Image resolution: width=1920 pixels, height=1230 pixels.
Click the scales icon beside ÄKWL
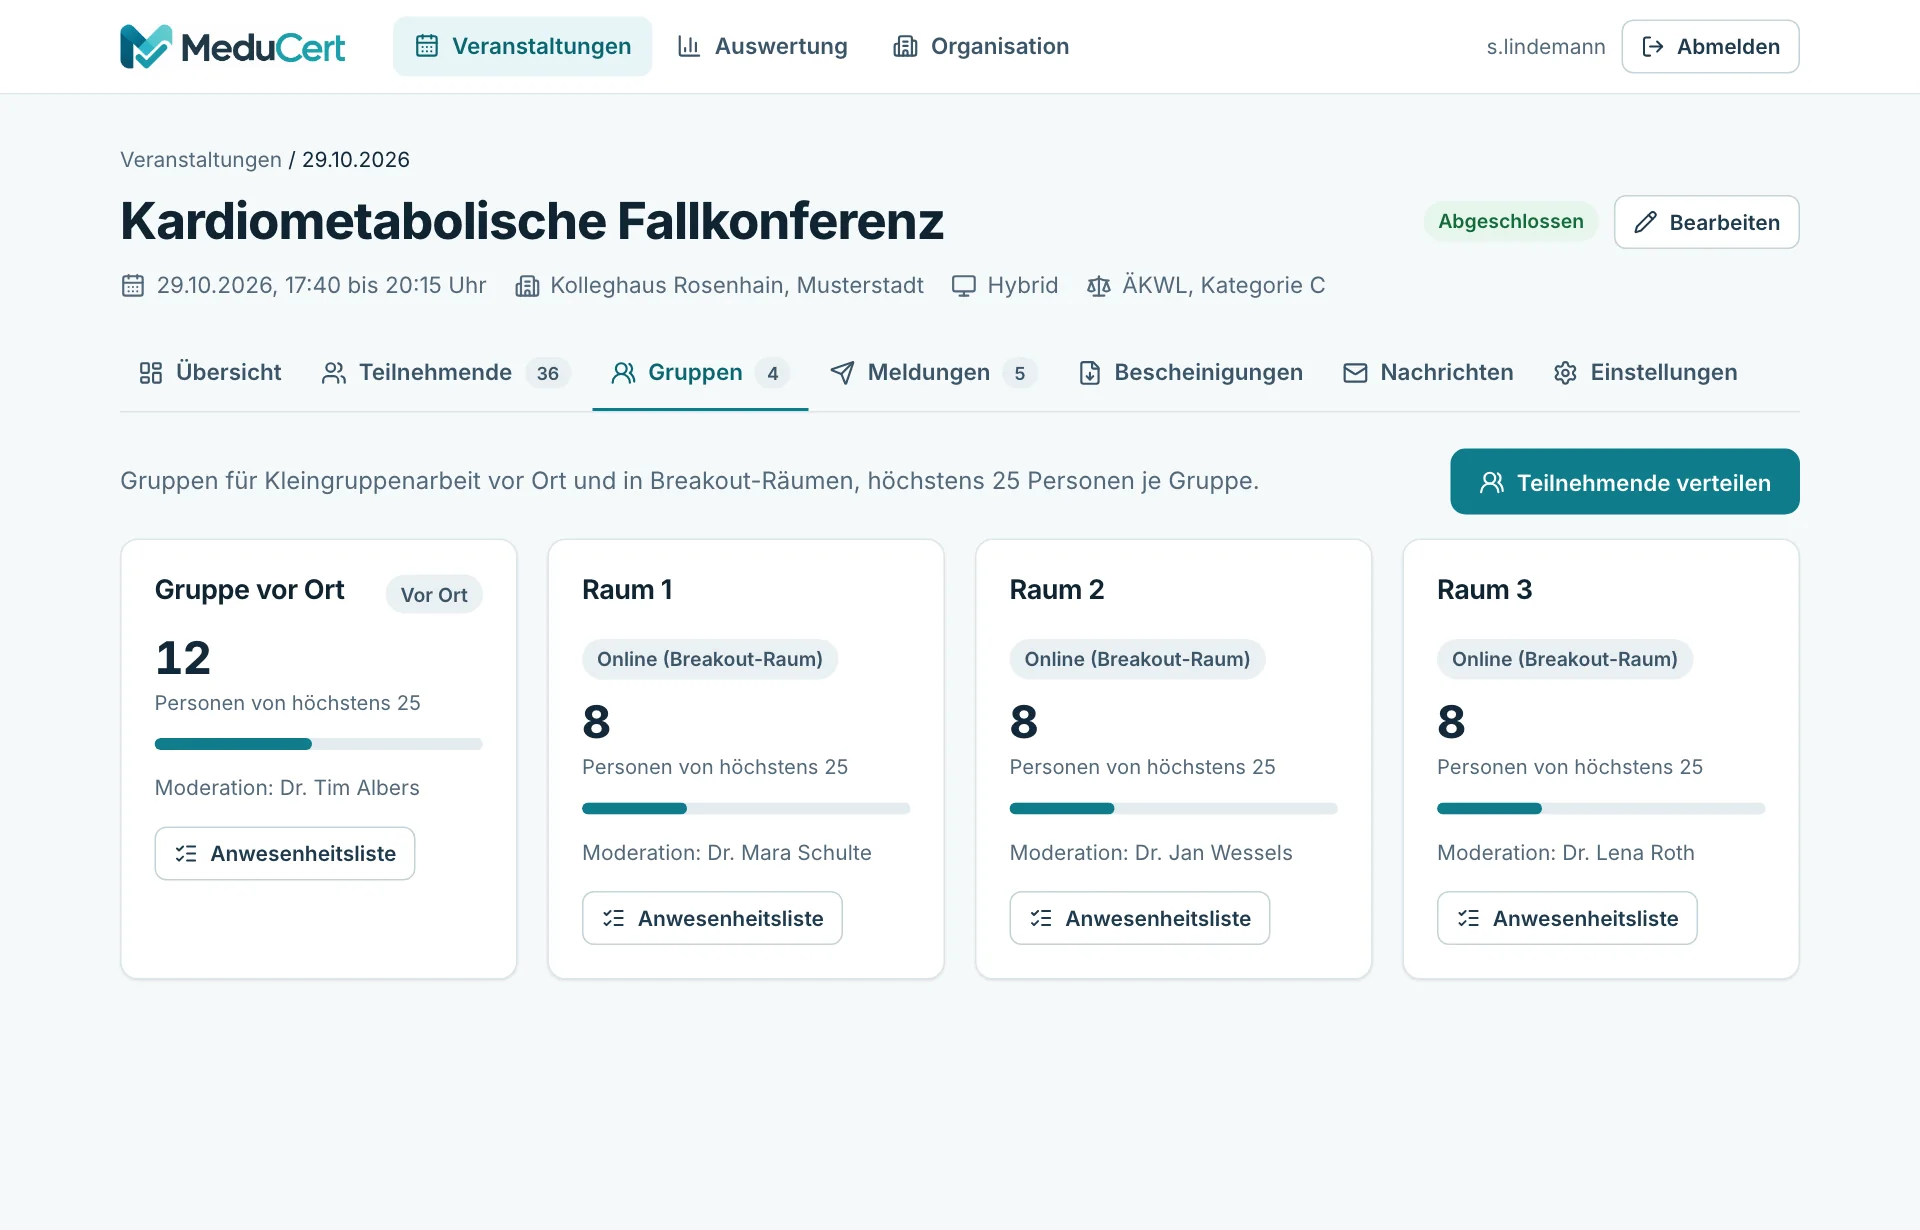click(1099, 286)
